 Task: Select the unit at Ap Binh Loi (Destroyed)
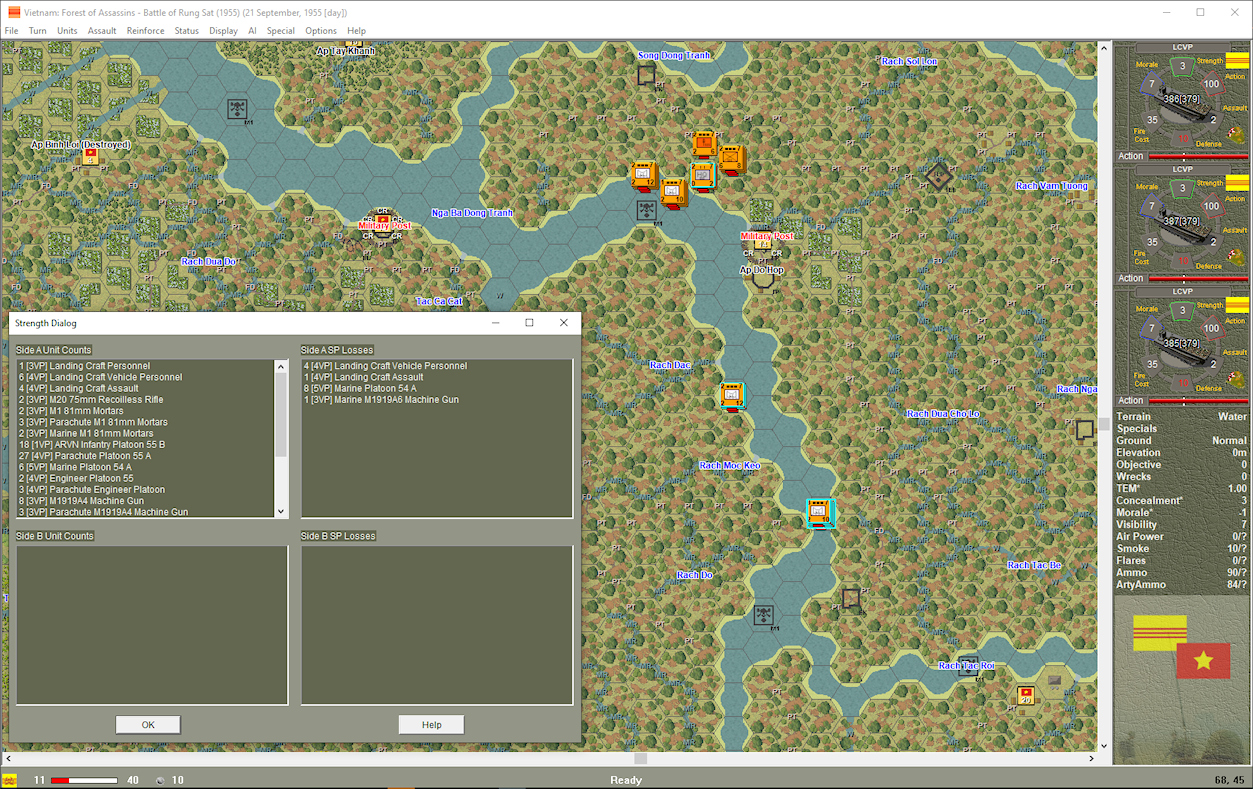coord(90,158)
